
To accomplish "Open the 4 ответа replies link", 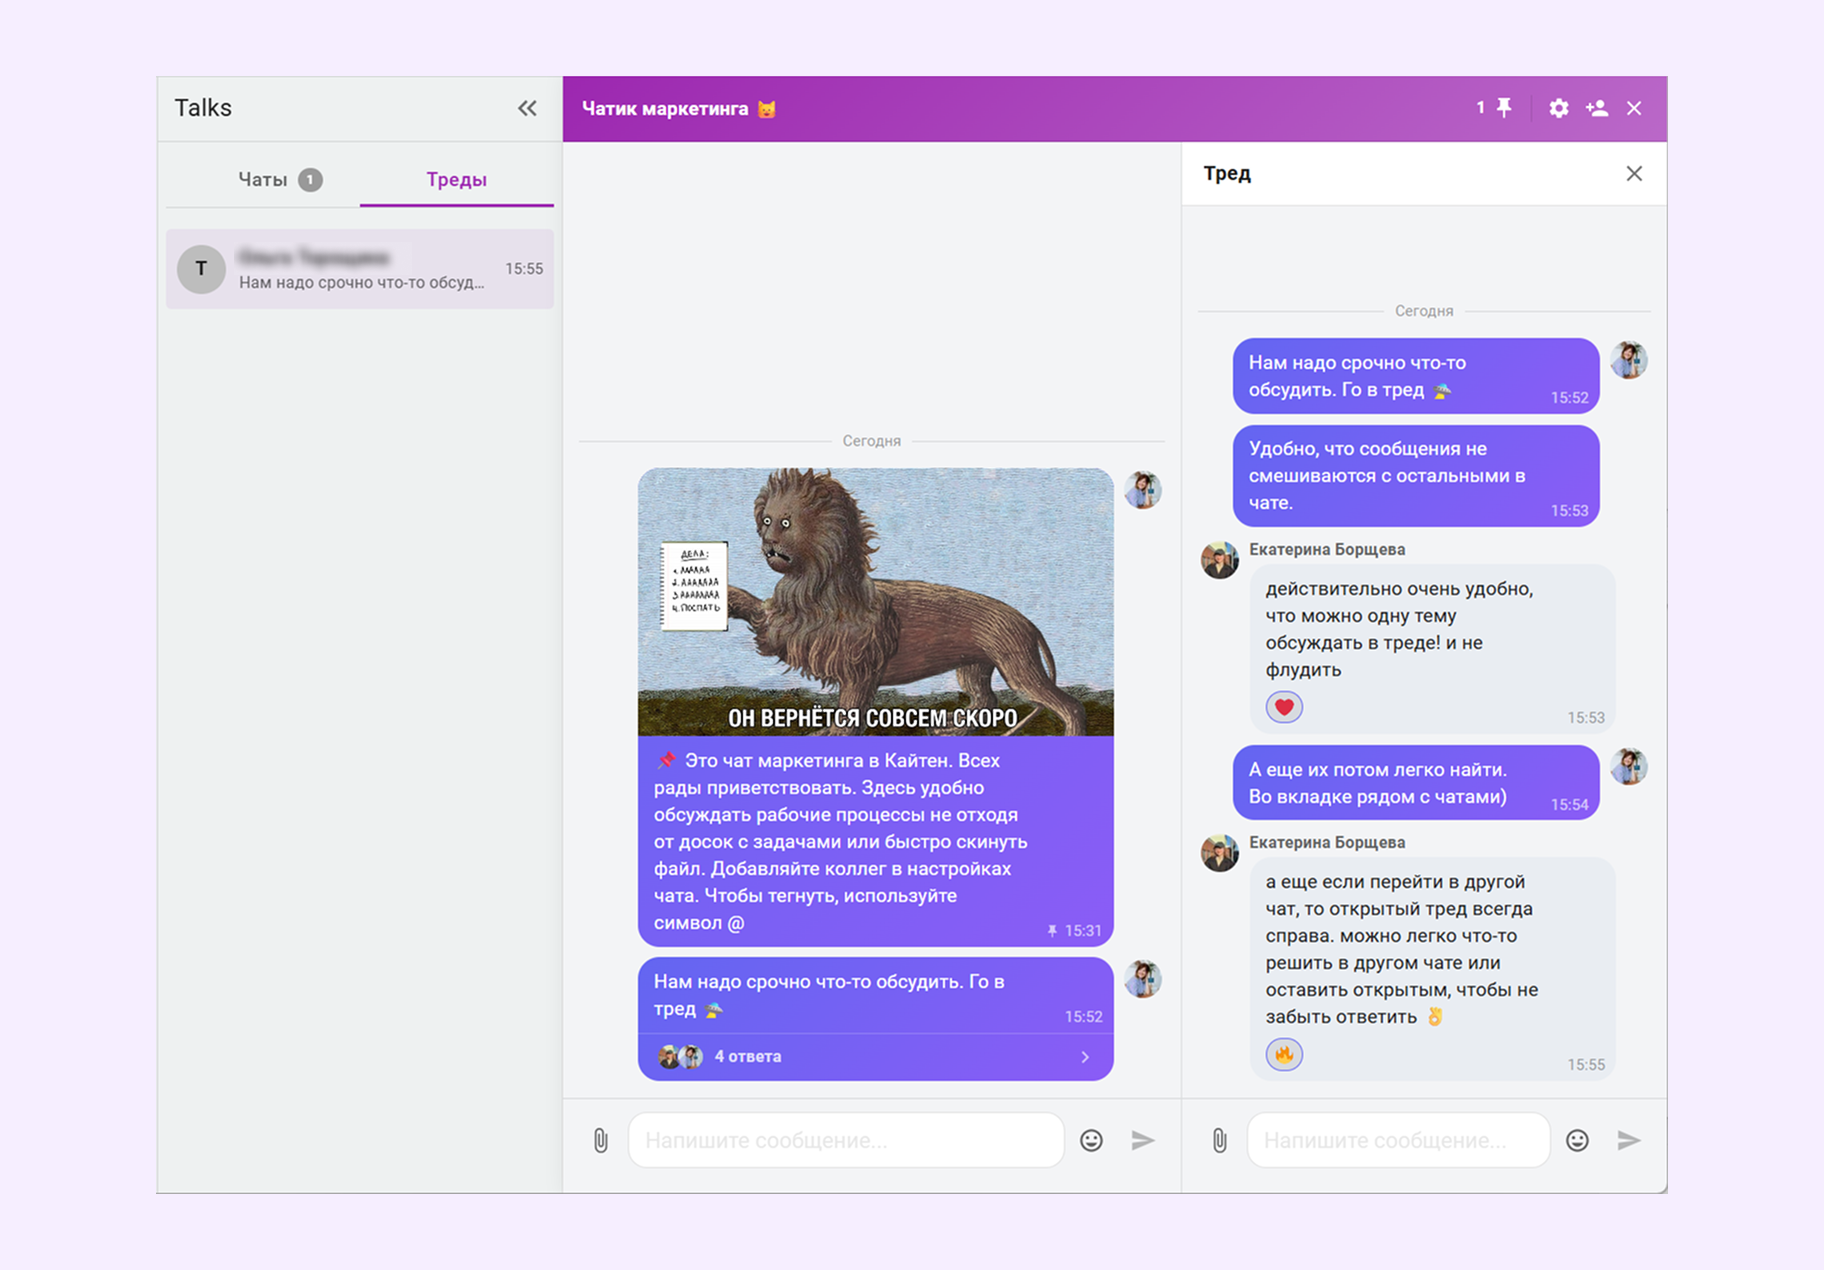I will [748, 1056].
